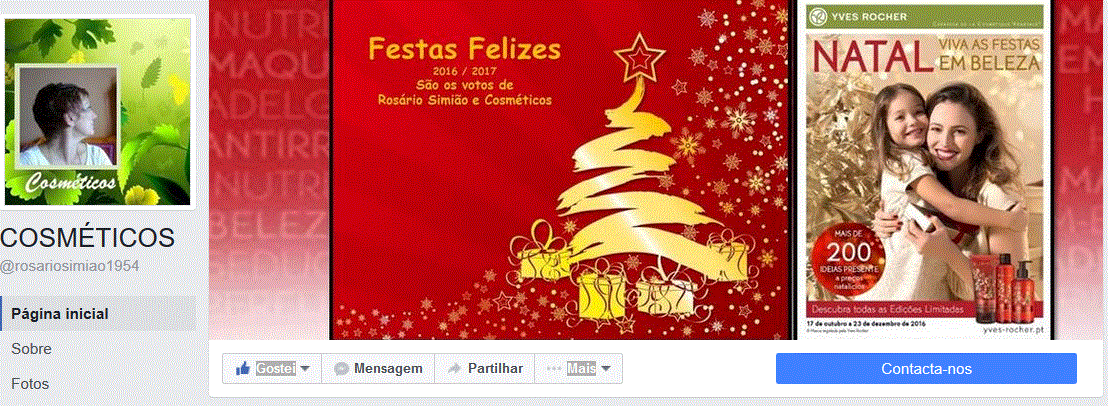Click the Yves Rocher logo on the catalog
The height and width of the screenshot is (406, 1108).
pos(820,16)
